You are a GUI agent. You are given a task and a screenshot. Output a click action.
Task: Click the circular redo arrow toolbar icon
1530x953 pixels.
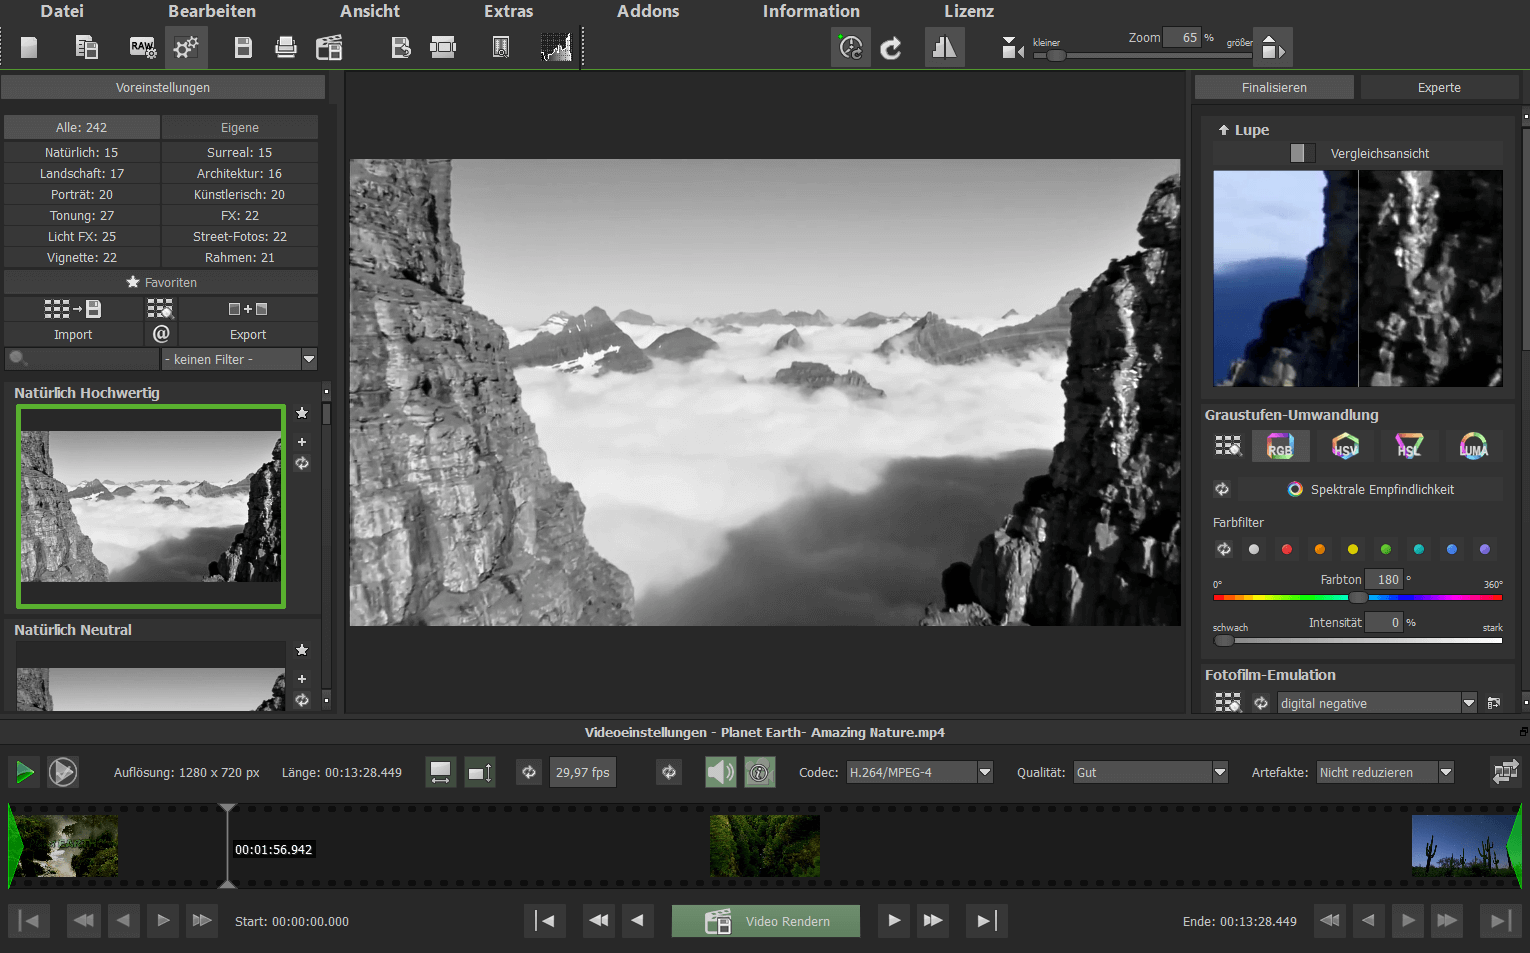[x=891, y=47]
